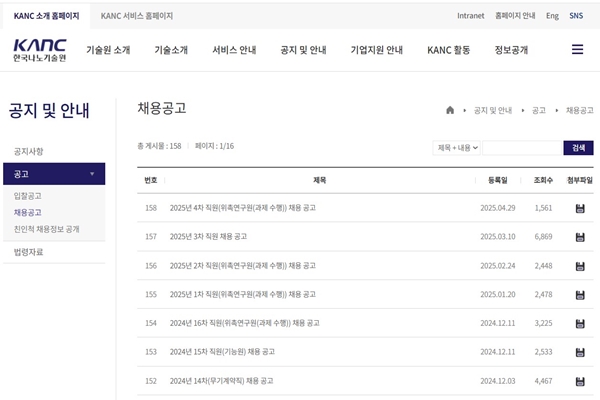The image size is (600, 400).
Task: Open the hamburger full menu icon
Action: pos(577,49)
